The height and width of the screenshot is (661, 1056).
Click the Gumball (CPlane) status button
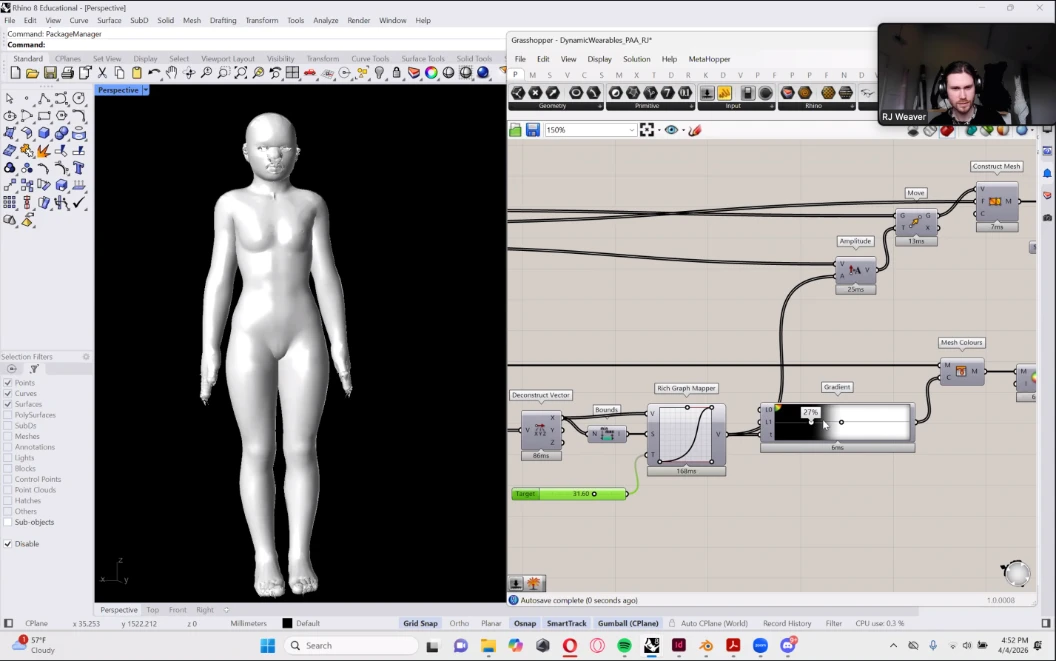pos(628,623)
